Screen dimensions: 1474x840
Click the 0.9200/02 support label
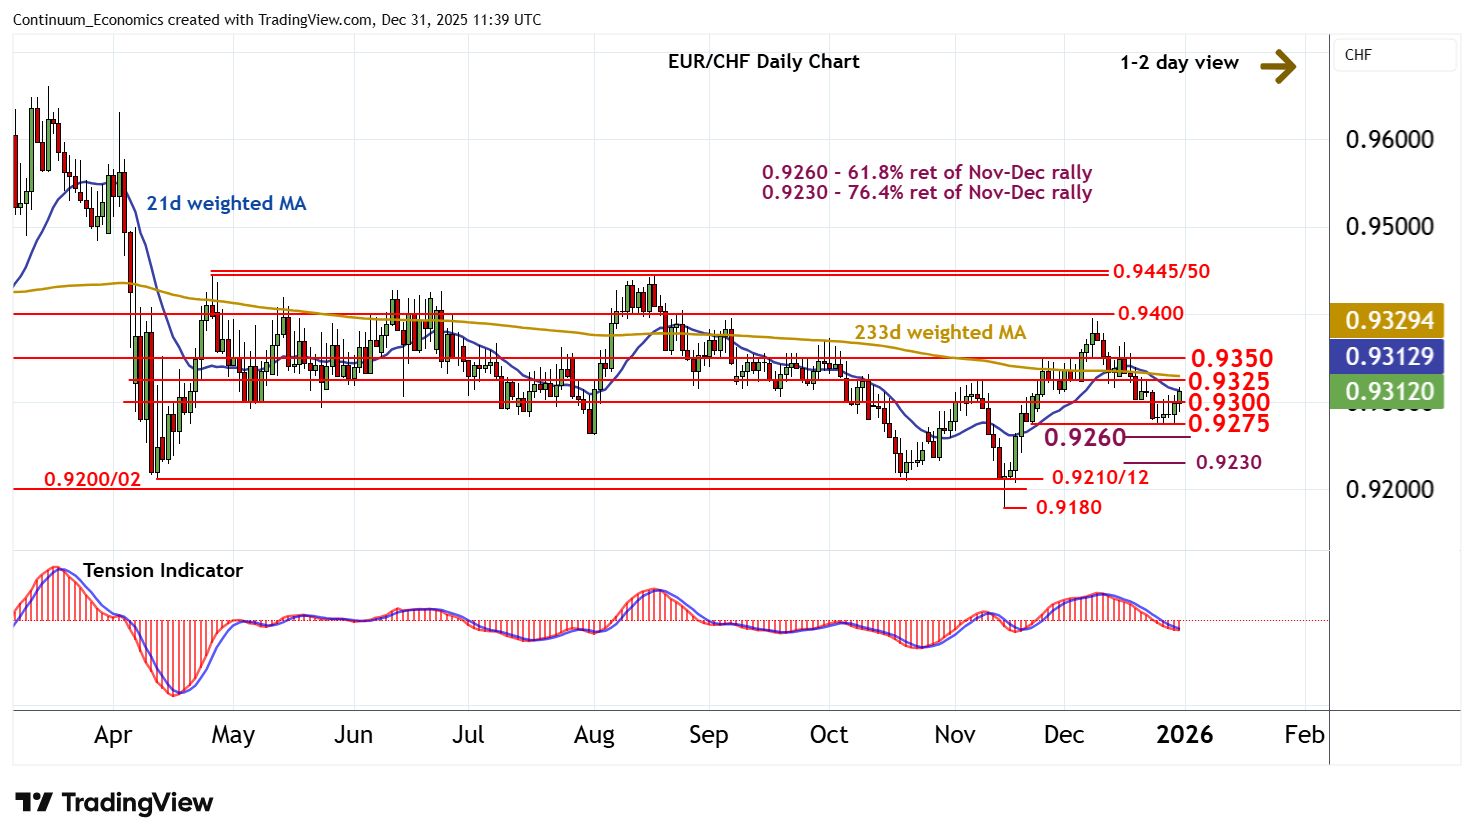click(x=93, y=480)
